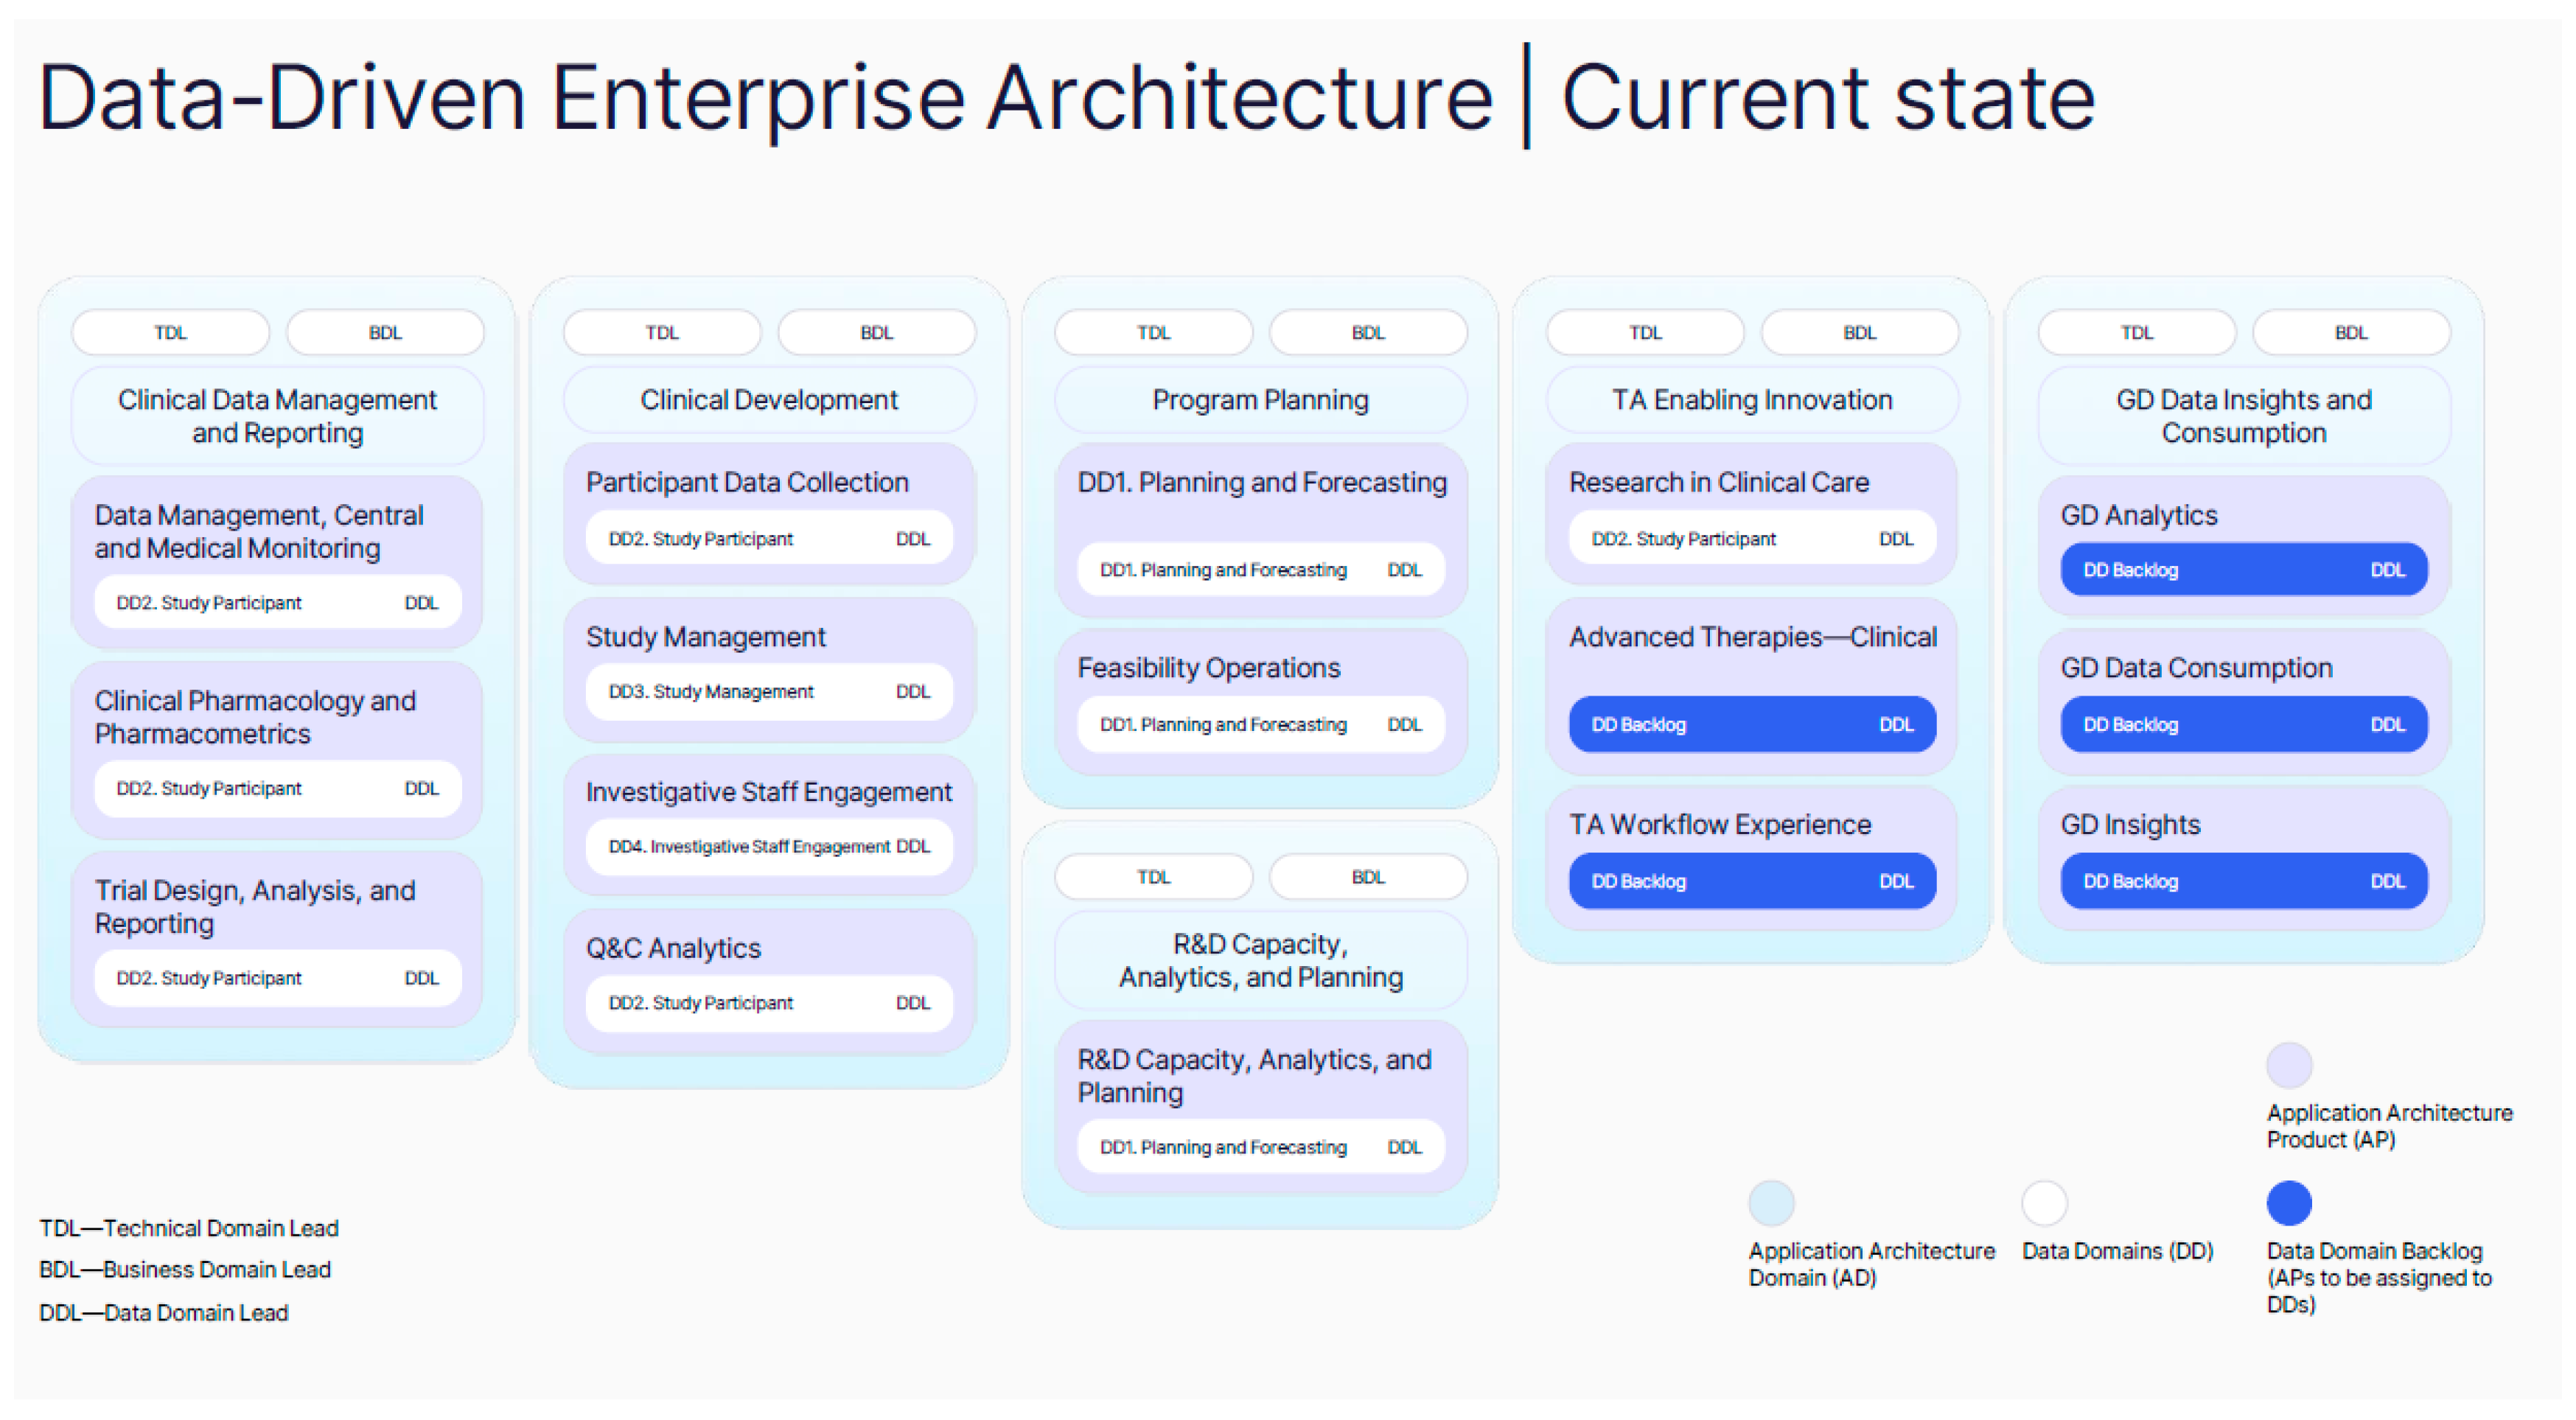Click DD2. Study Participant row under Q&C Analytics
The height and width of the screenshot is (1420, 2576).
[768, 1003]
